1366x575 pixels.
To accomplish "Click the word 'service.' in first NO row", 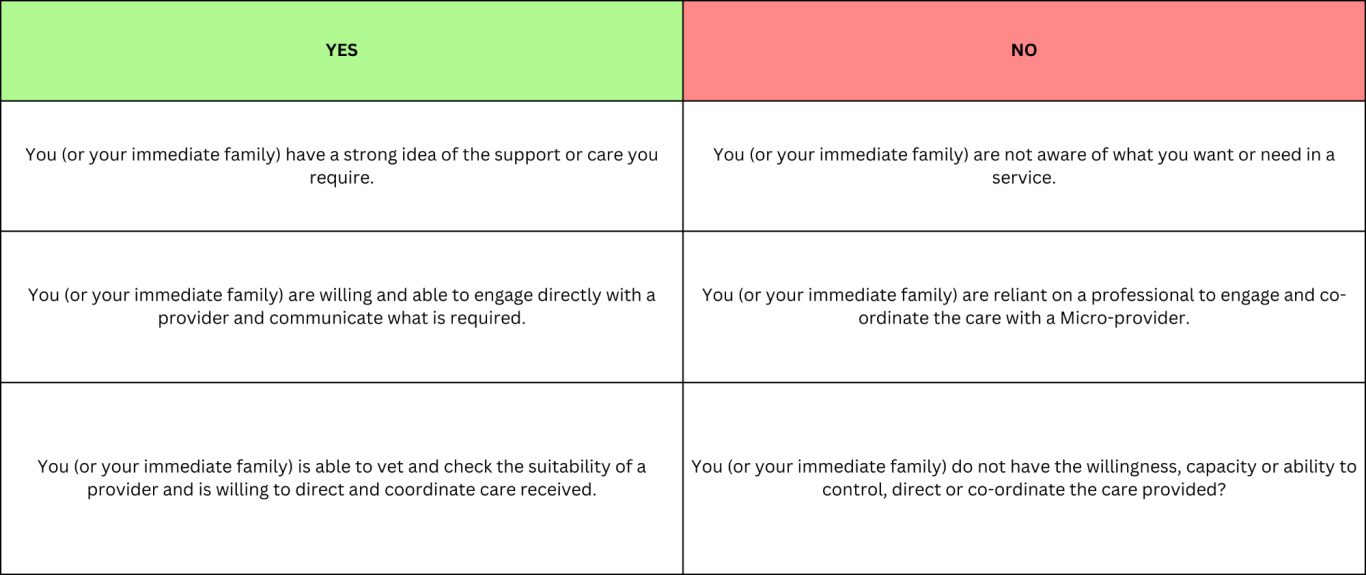I will point(1024,178).
